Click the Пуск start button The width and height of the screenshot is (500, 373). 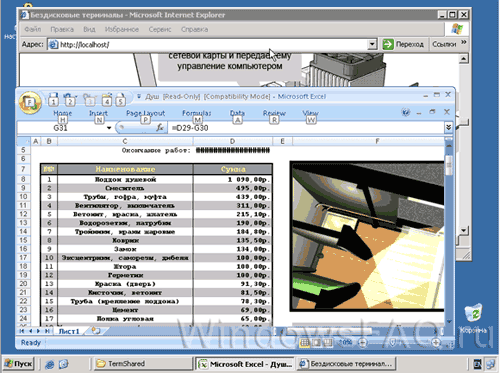pos(19,364)
